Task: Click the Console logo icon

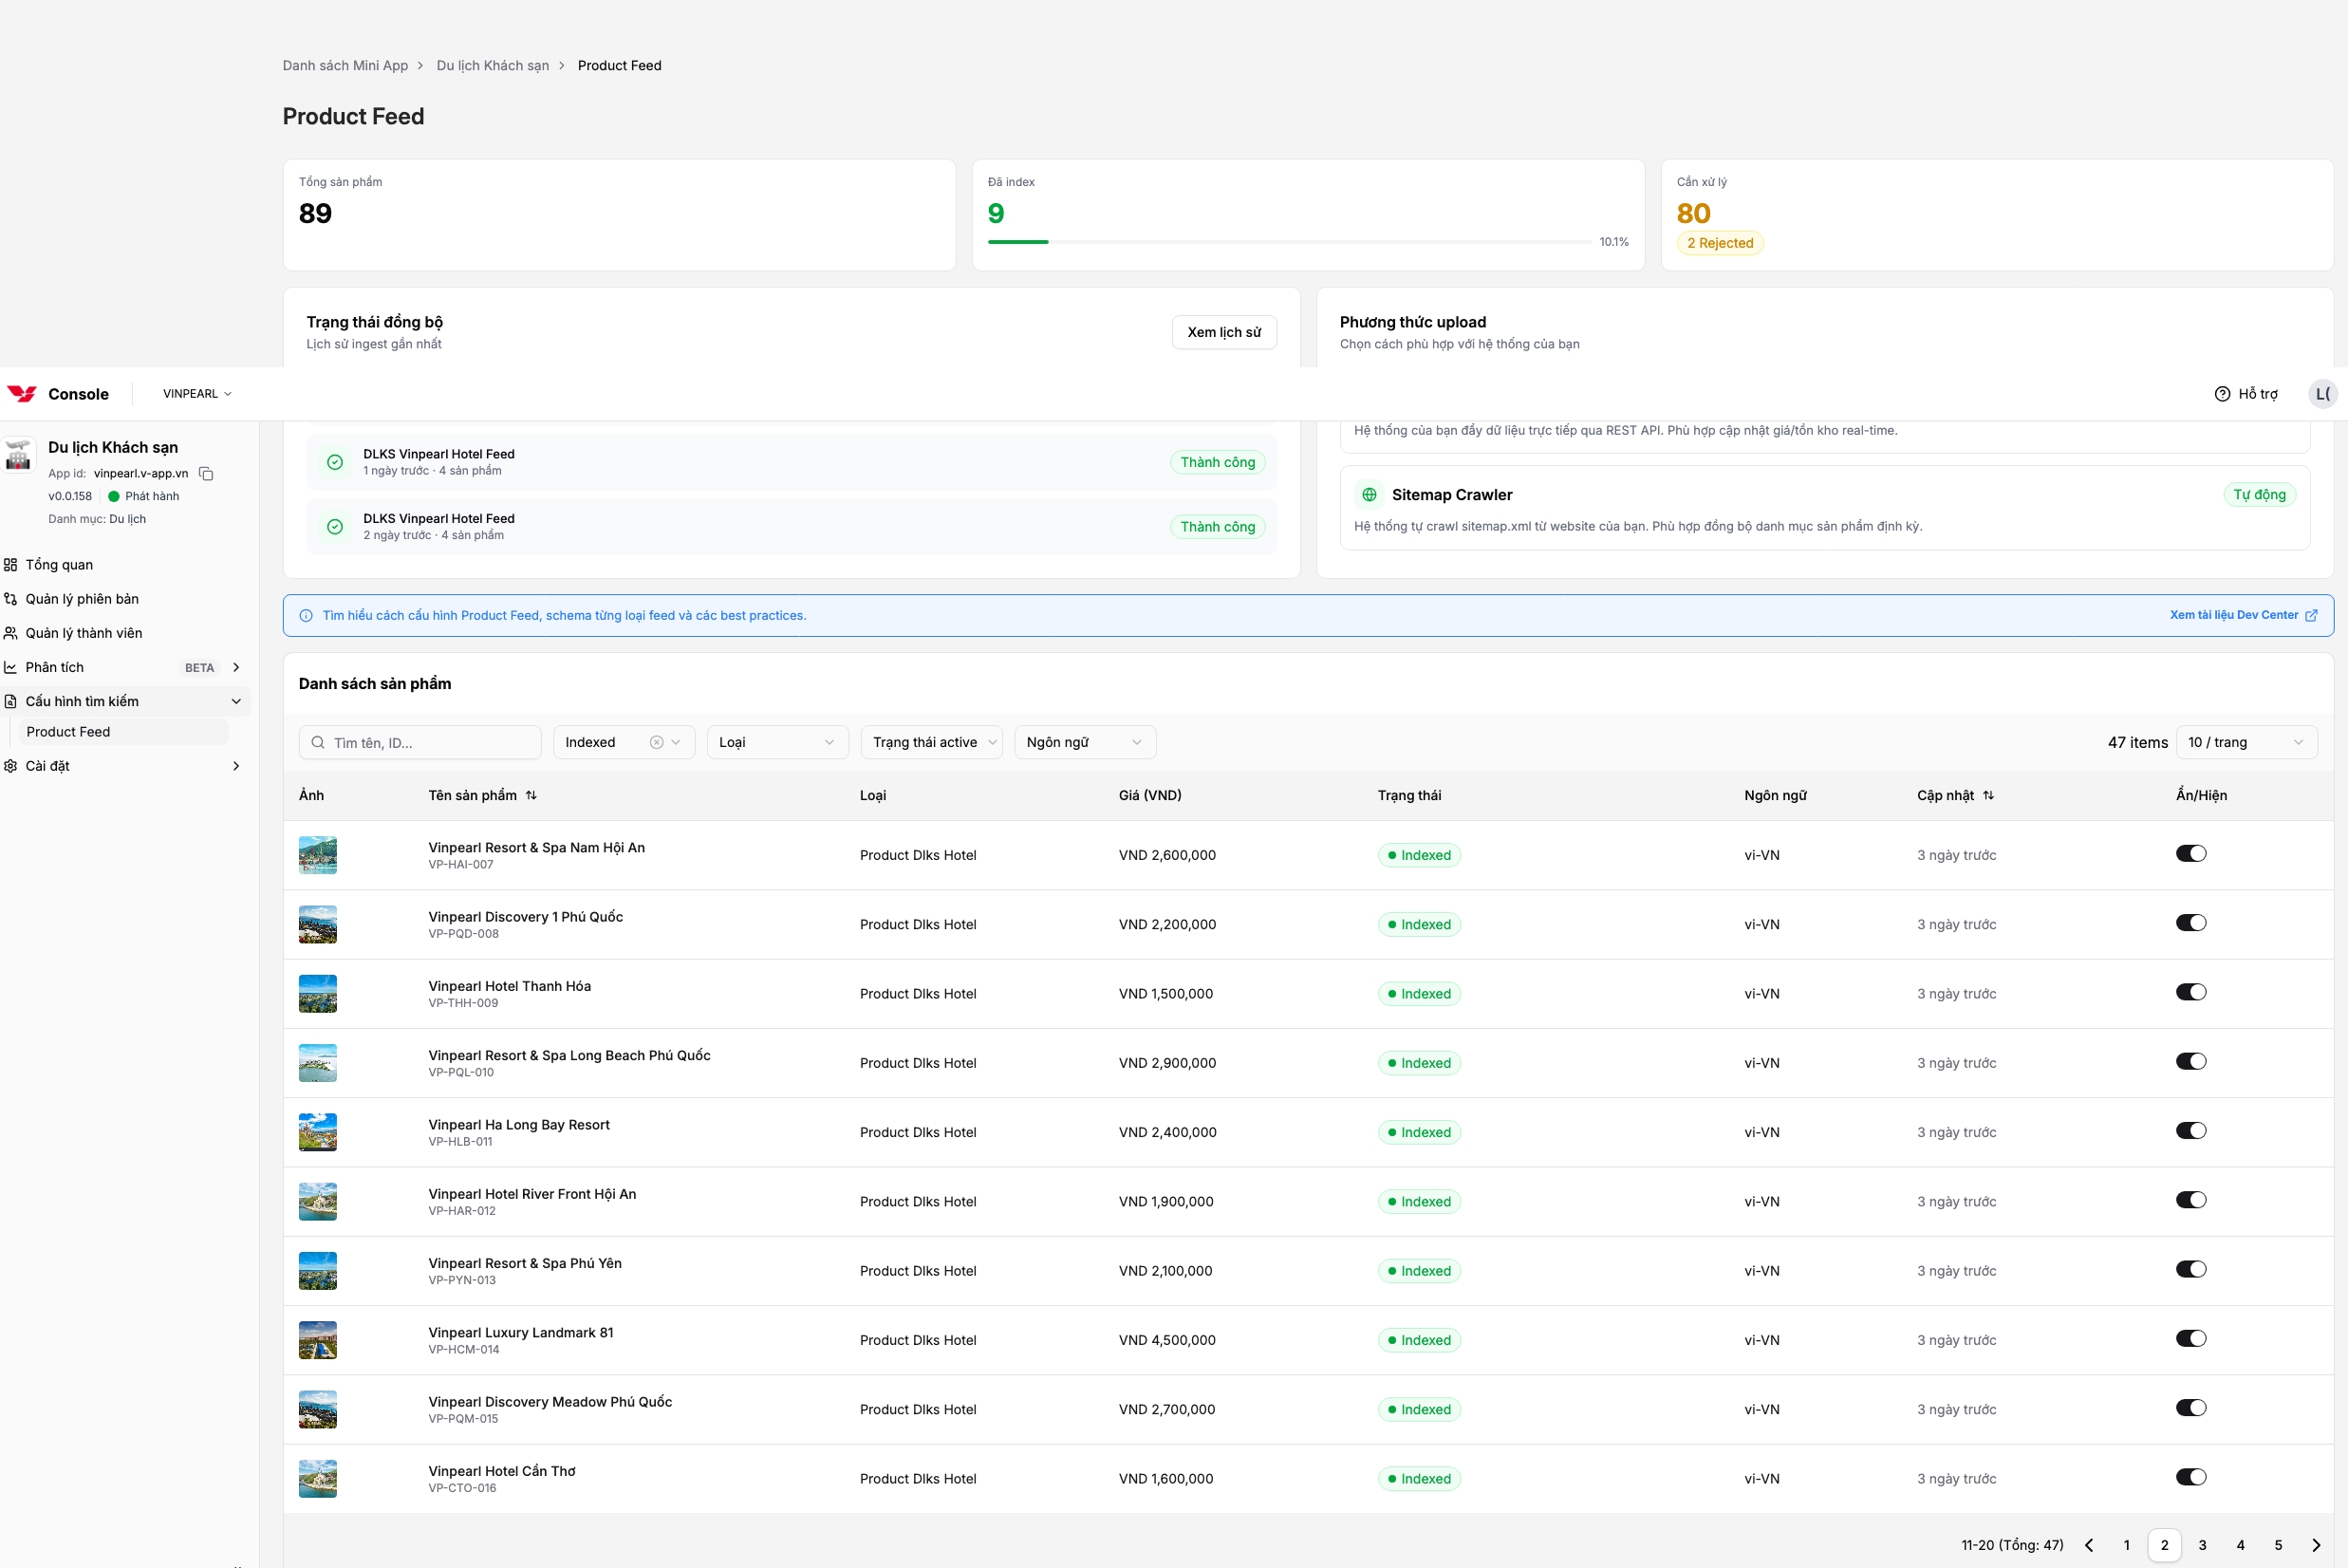Action: pos(22,394)
